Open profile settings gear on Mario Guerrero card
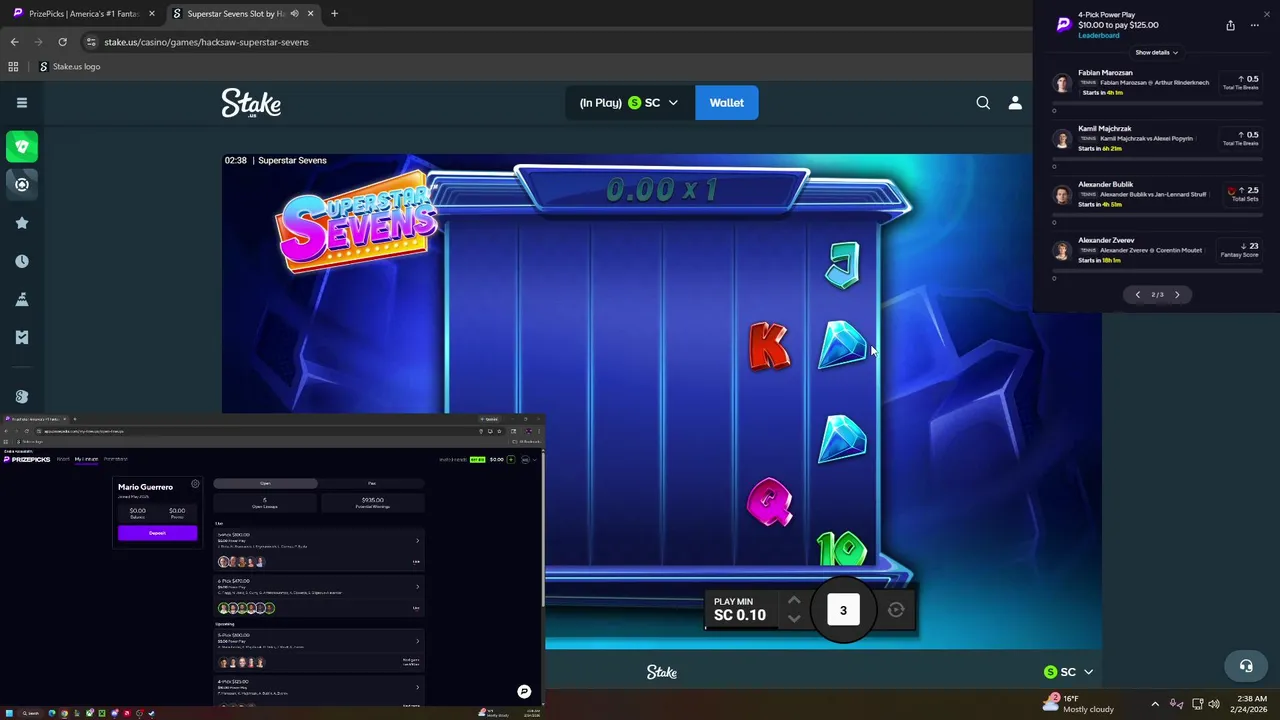Screen dimensions: 1280x720 coord(195,484)
